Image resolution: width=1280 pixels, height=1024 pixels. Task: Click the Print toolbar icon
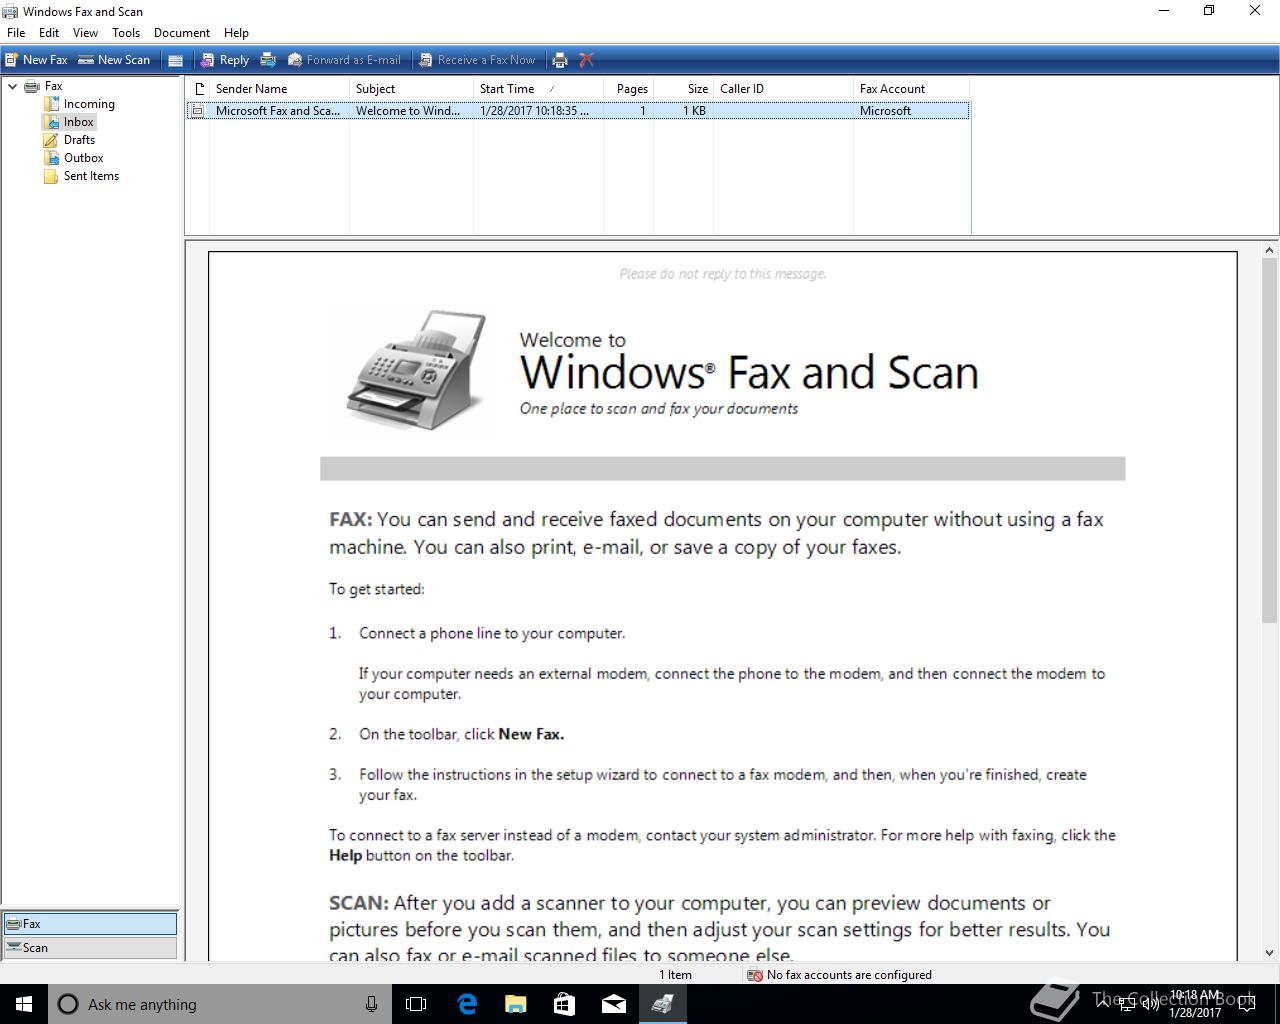560,60
